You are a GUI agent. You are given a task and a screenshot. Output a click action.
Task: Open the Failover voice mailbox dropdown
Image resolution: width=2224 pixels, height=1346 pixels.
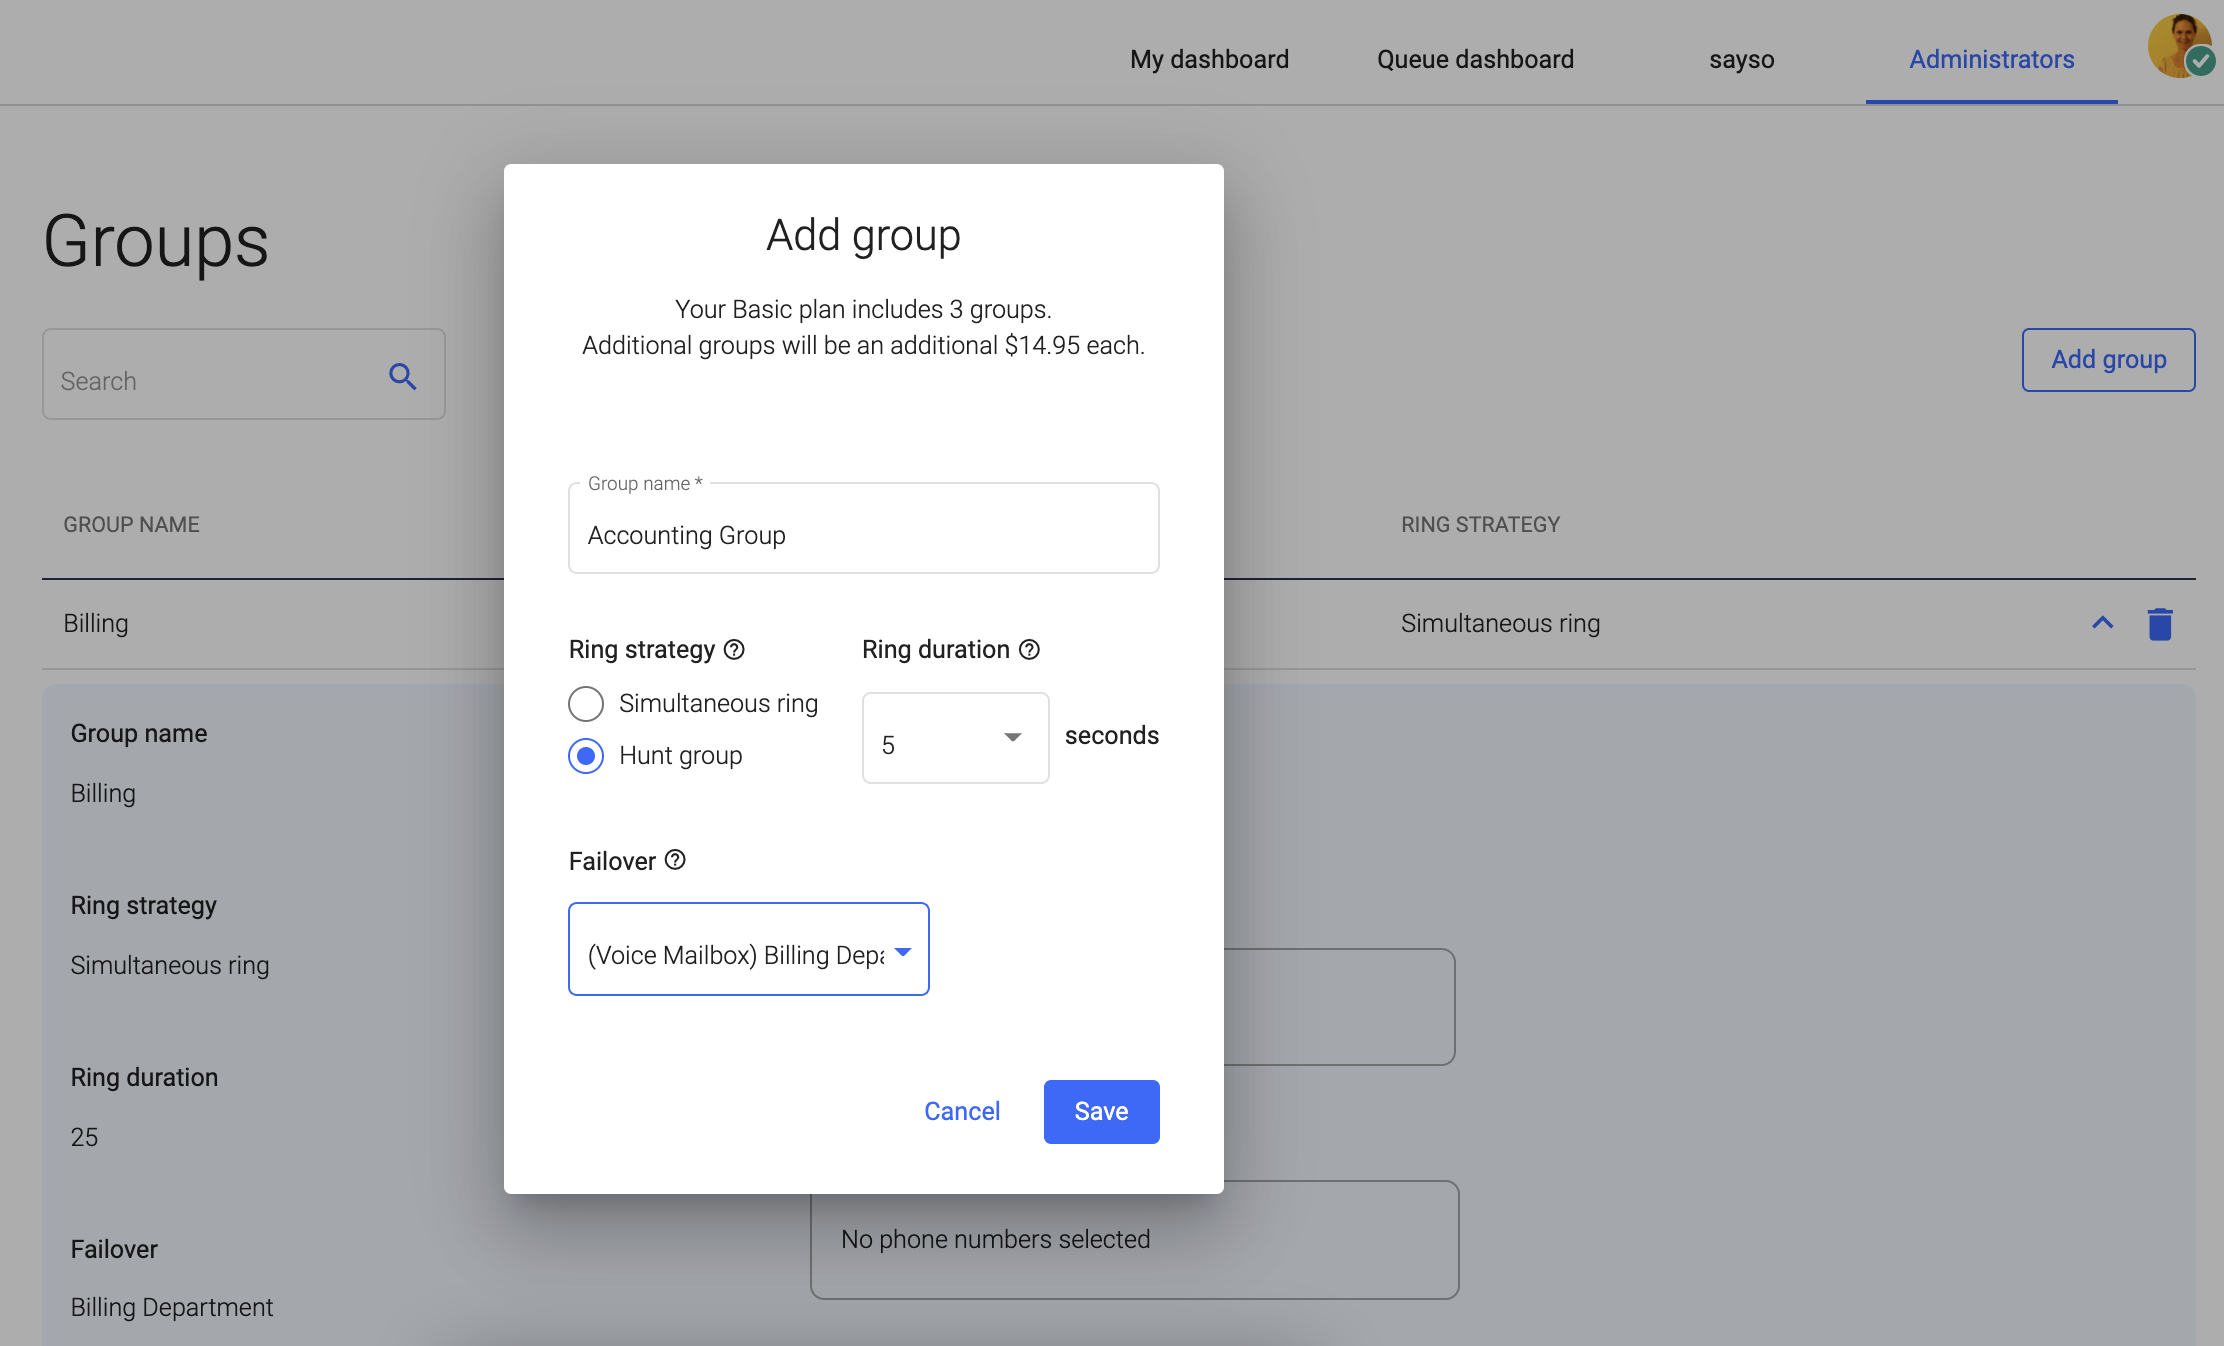pos(902,951)
